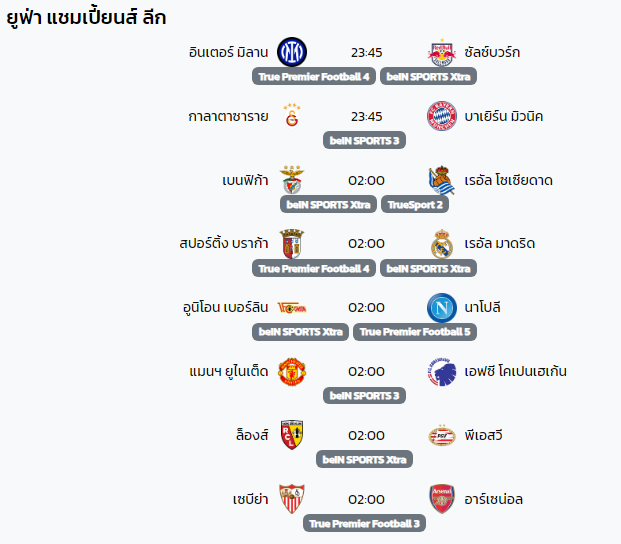Select True Premier Football 3 channel badge
This screenshot has width=621, height=544.
coord(366,523)
